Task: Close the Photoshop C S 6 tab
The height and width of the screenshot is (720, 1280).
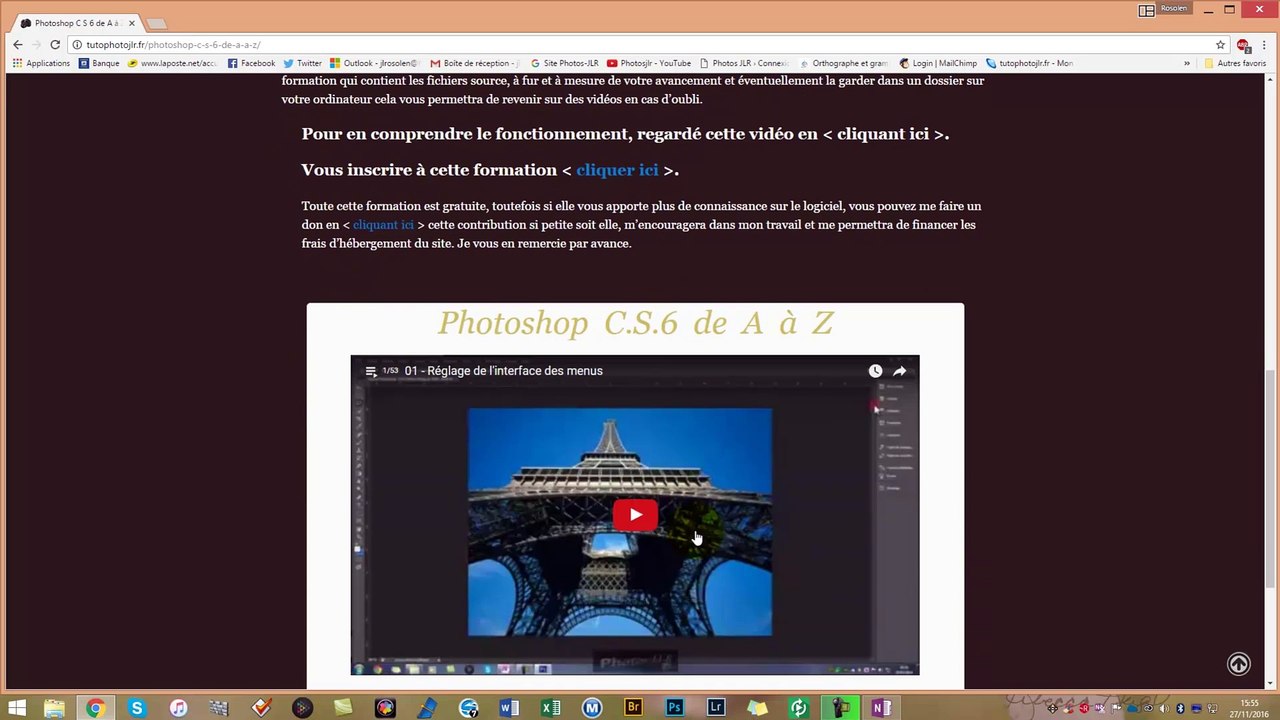Action: pos(131,23)
